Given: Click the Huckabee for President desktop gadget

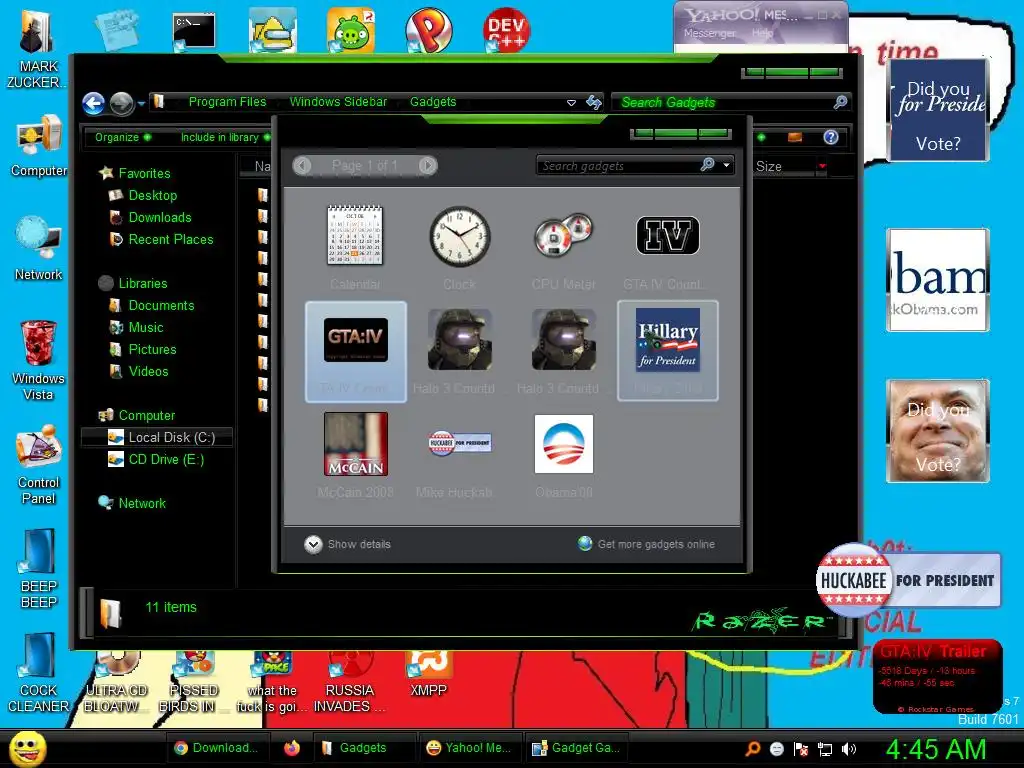Looking at the screenshot, I should point(908,581).
